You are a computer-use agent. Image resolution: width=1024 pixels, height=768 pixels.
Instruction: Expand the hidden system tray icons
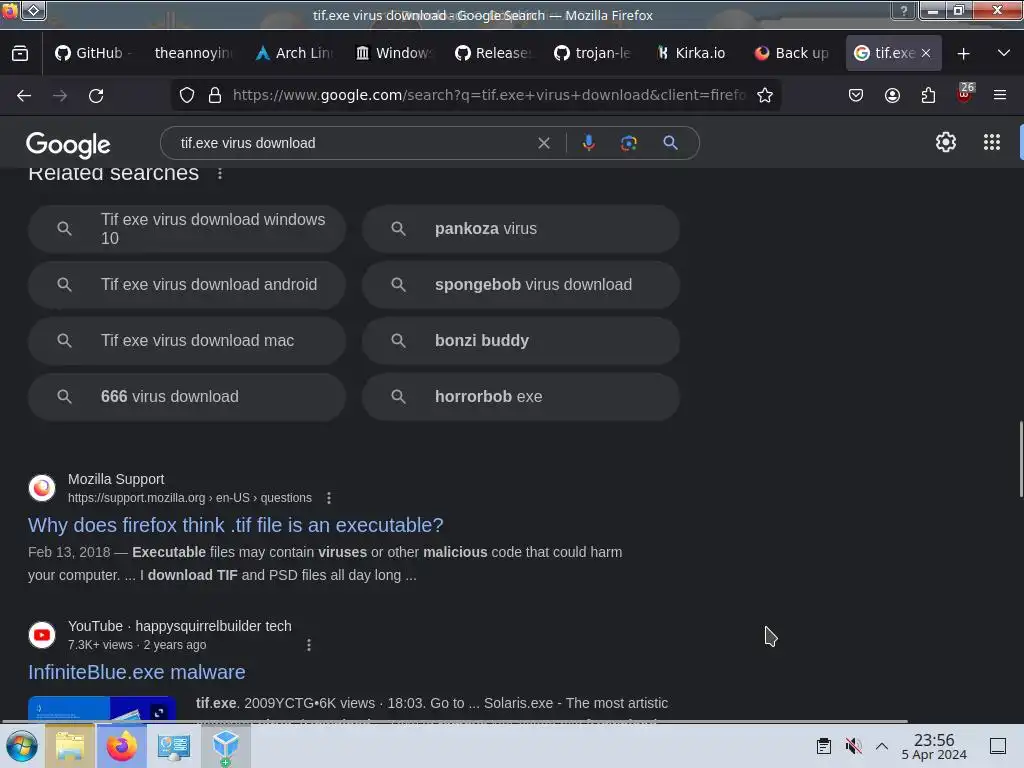coord(882,746)
